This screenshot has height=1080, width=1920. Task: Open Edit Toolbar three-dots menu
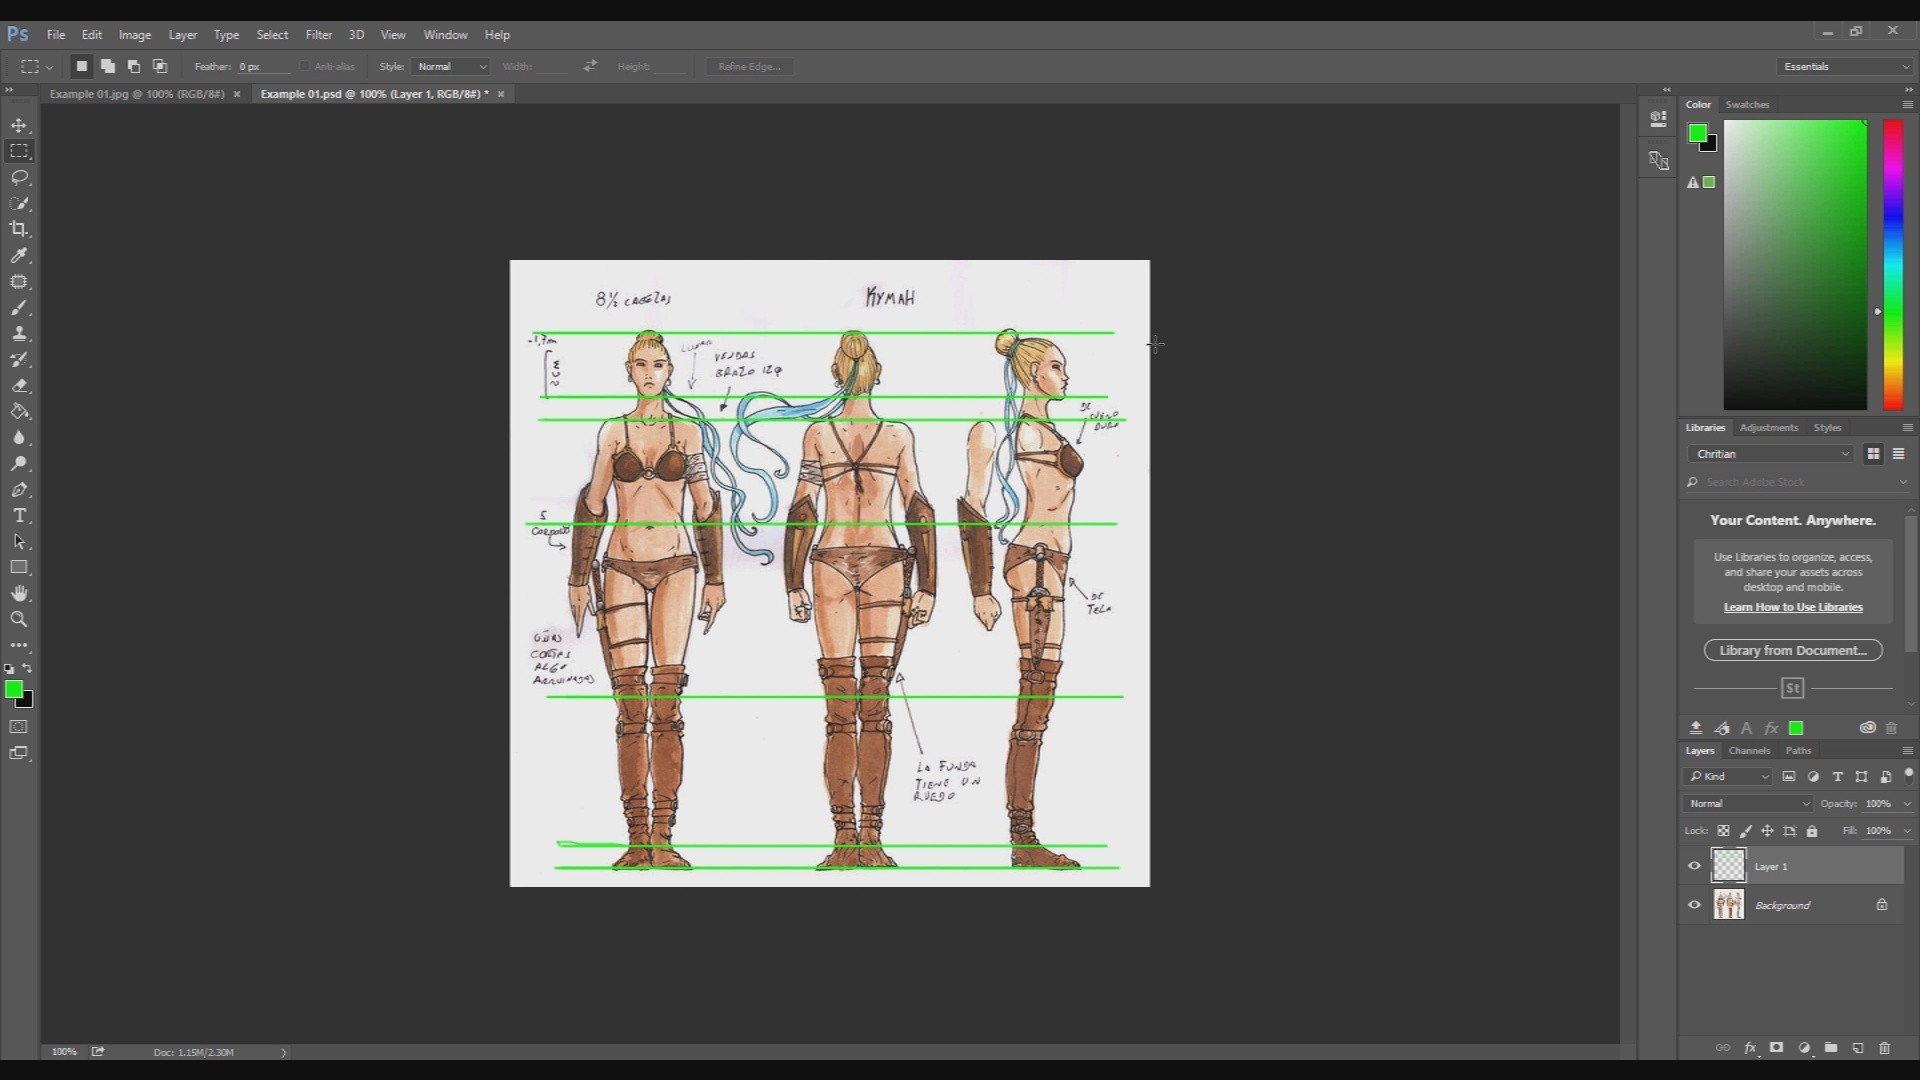(19, 645)
